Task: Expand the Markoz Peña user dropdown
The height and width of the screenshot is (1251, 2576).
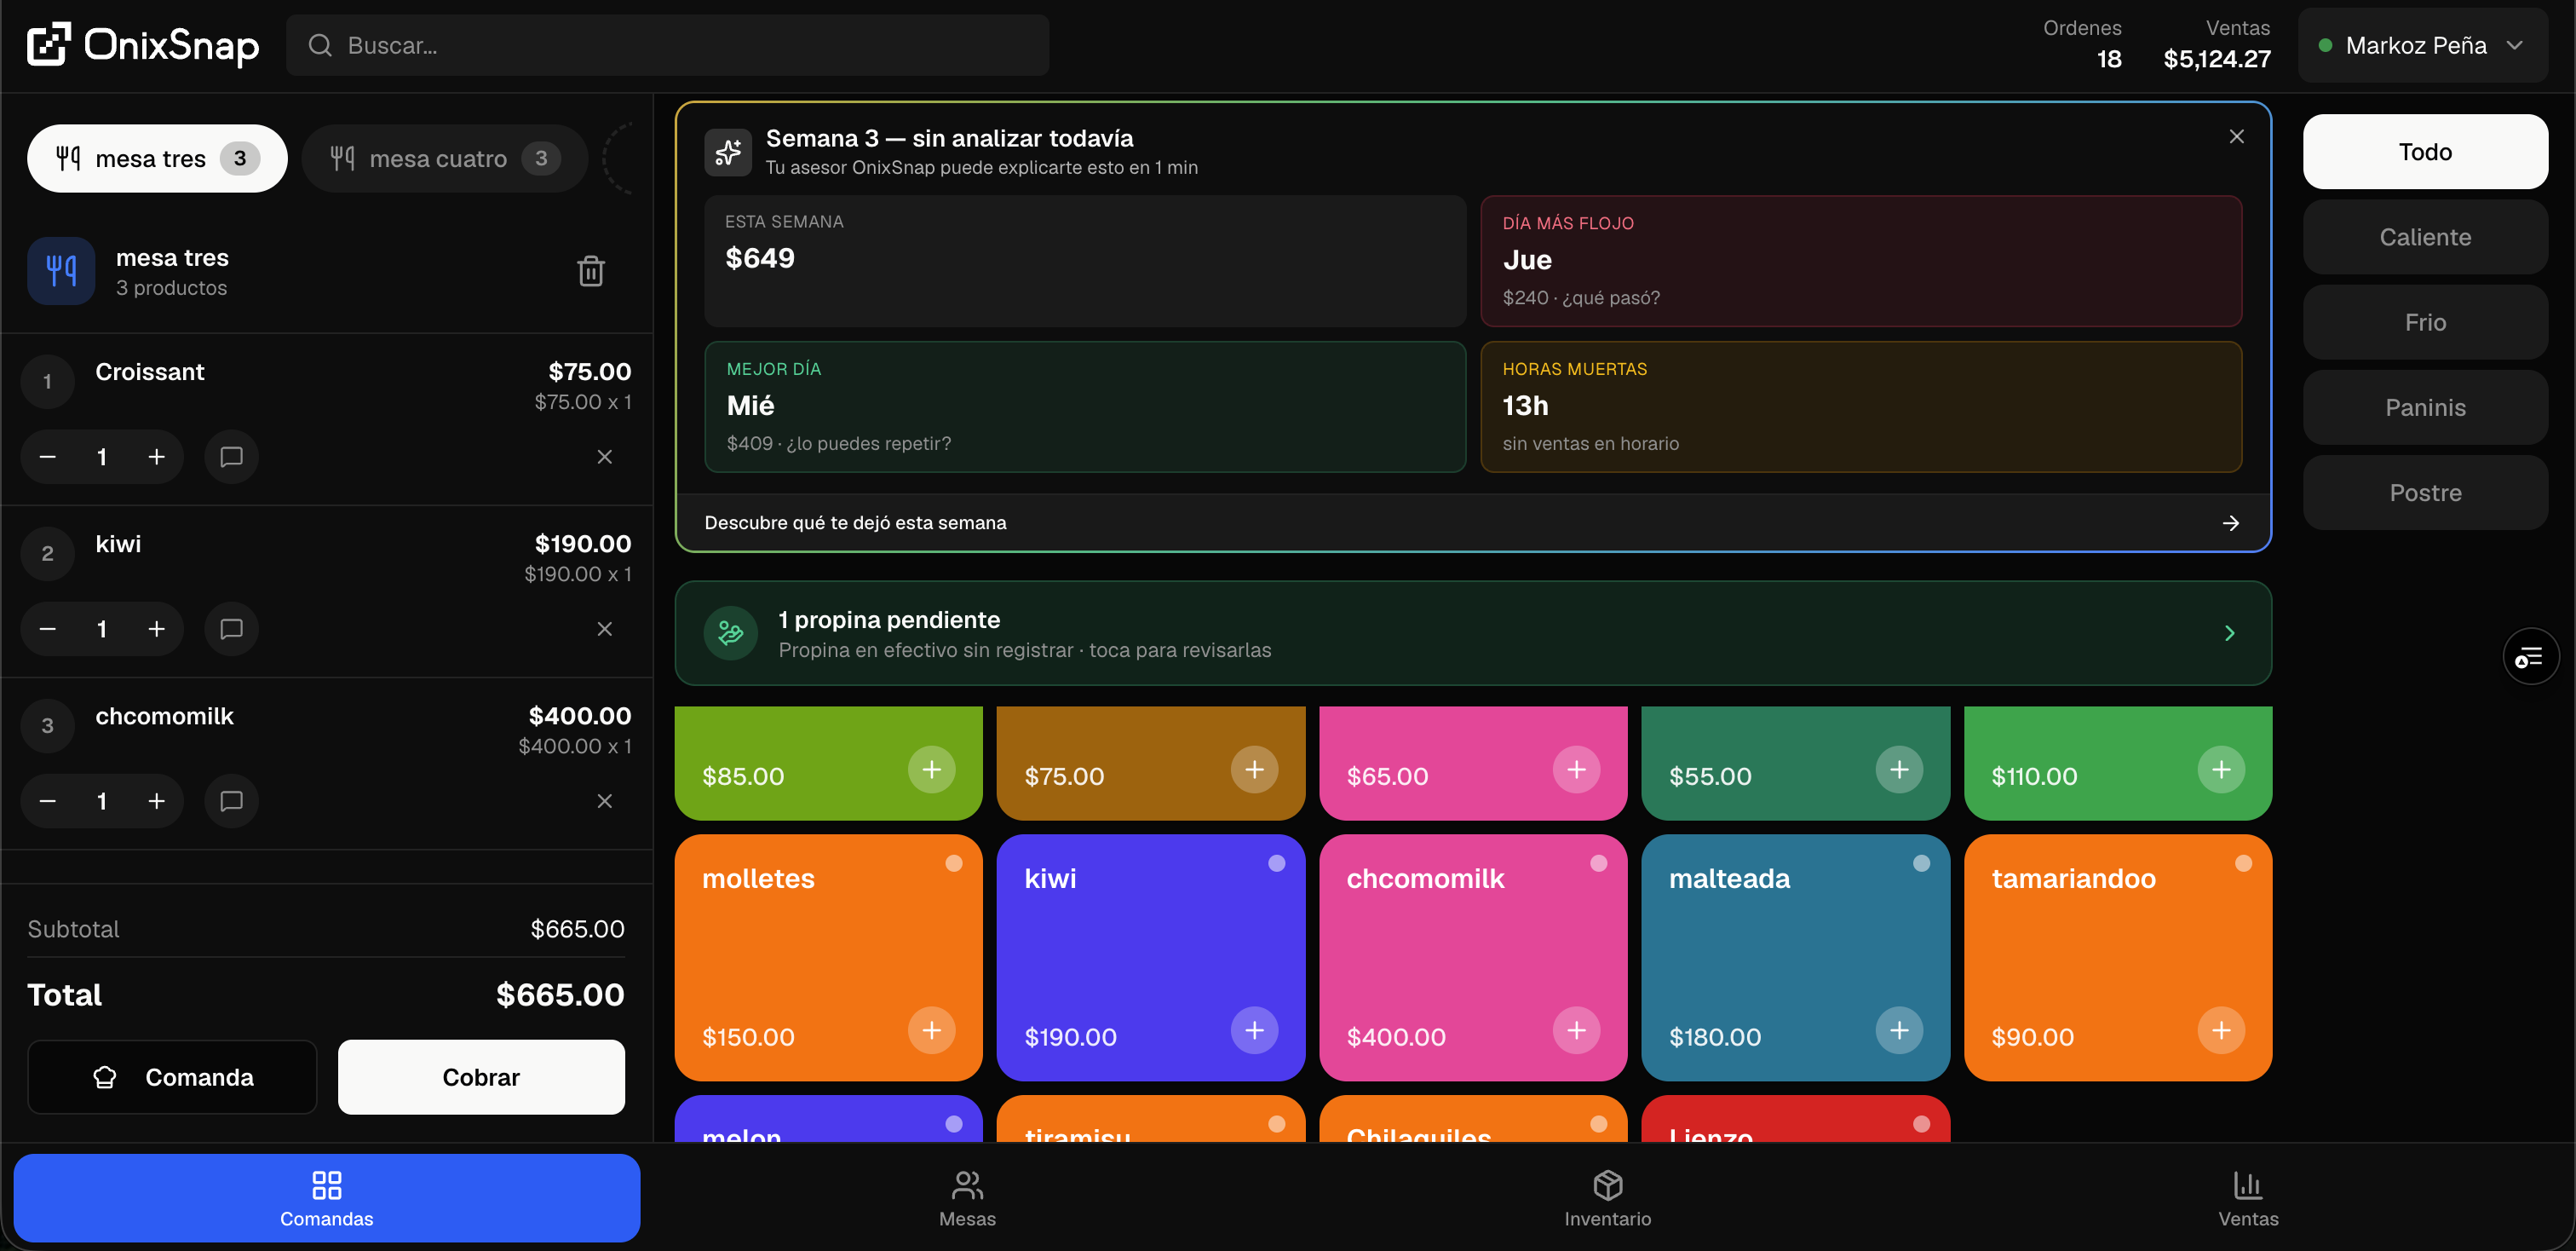Action: (2423, 45)
